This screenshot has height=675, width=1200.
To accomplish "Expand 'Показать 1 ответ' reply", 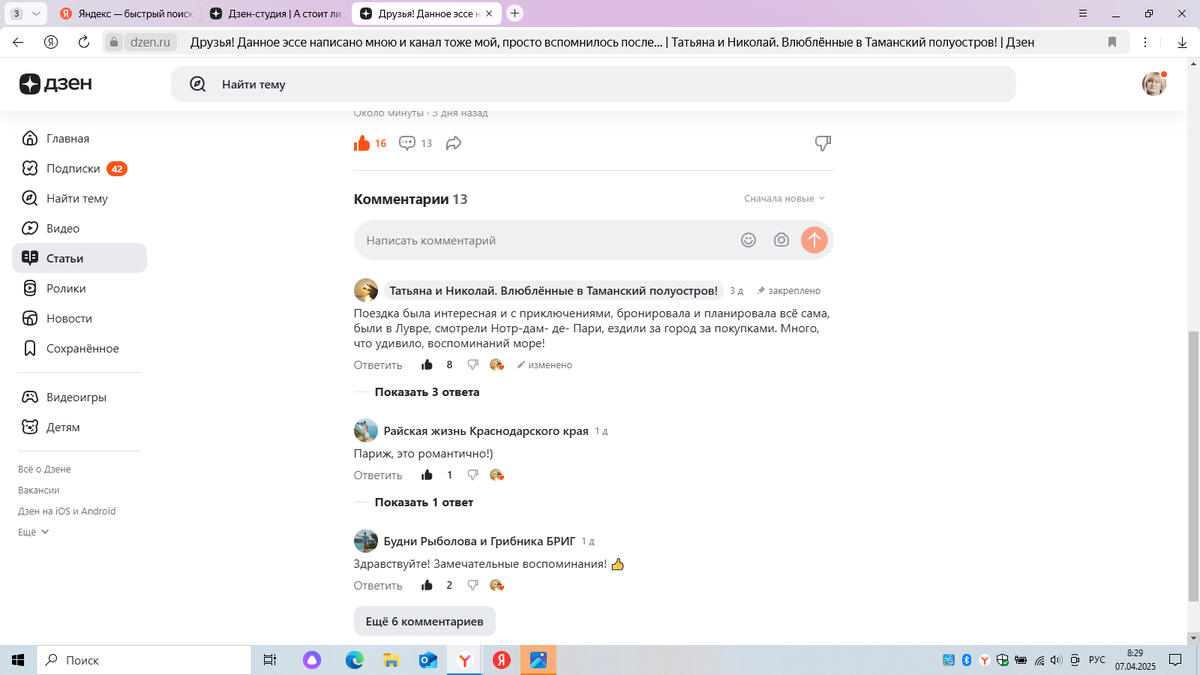I will (424, 502).
